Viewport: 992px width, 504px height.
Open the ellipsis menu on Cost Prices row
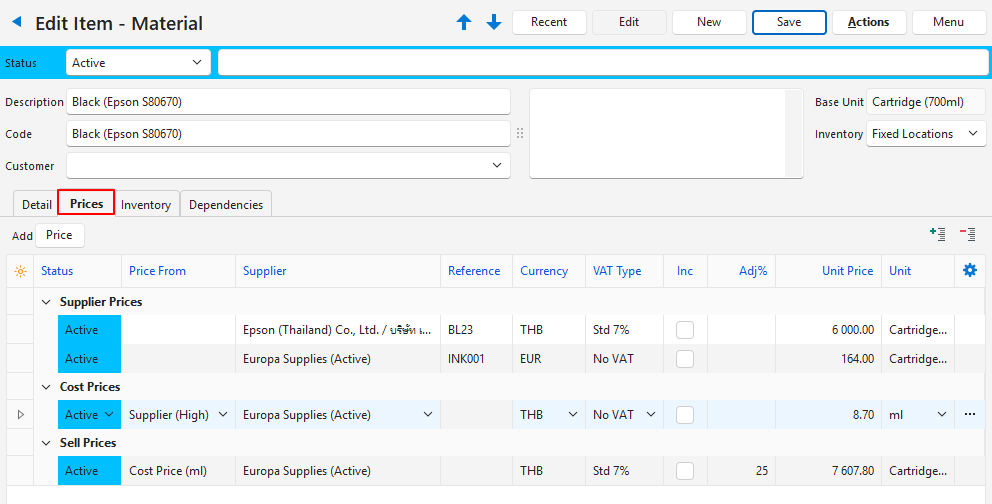coord(969,414)
